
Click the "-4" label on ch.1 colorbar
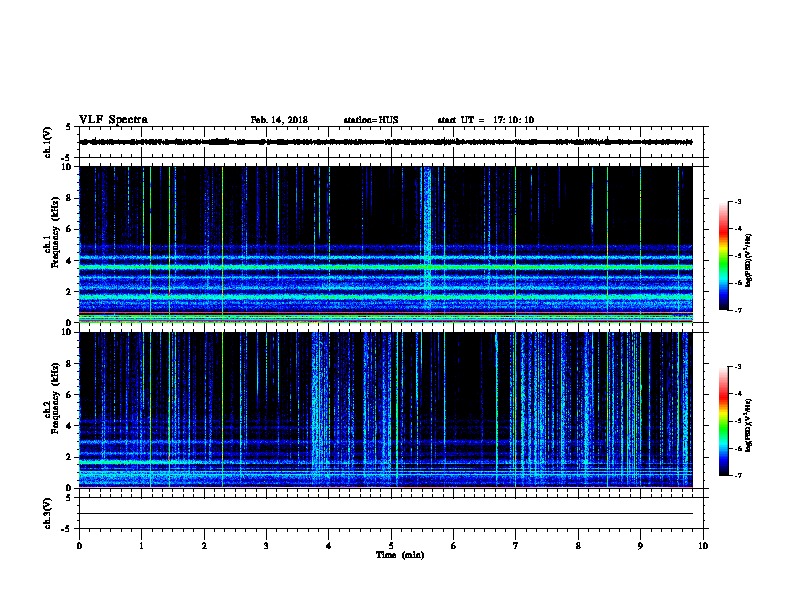(x=737, y=229)
